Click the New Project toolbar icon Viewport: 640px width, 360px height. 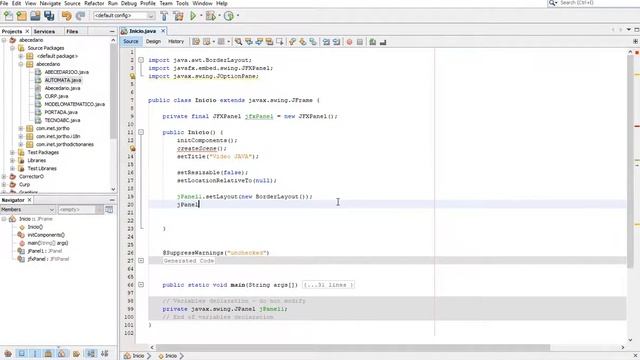tap(22, 16)
